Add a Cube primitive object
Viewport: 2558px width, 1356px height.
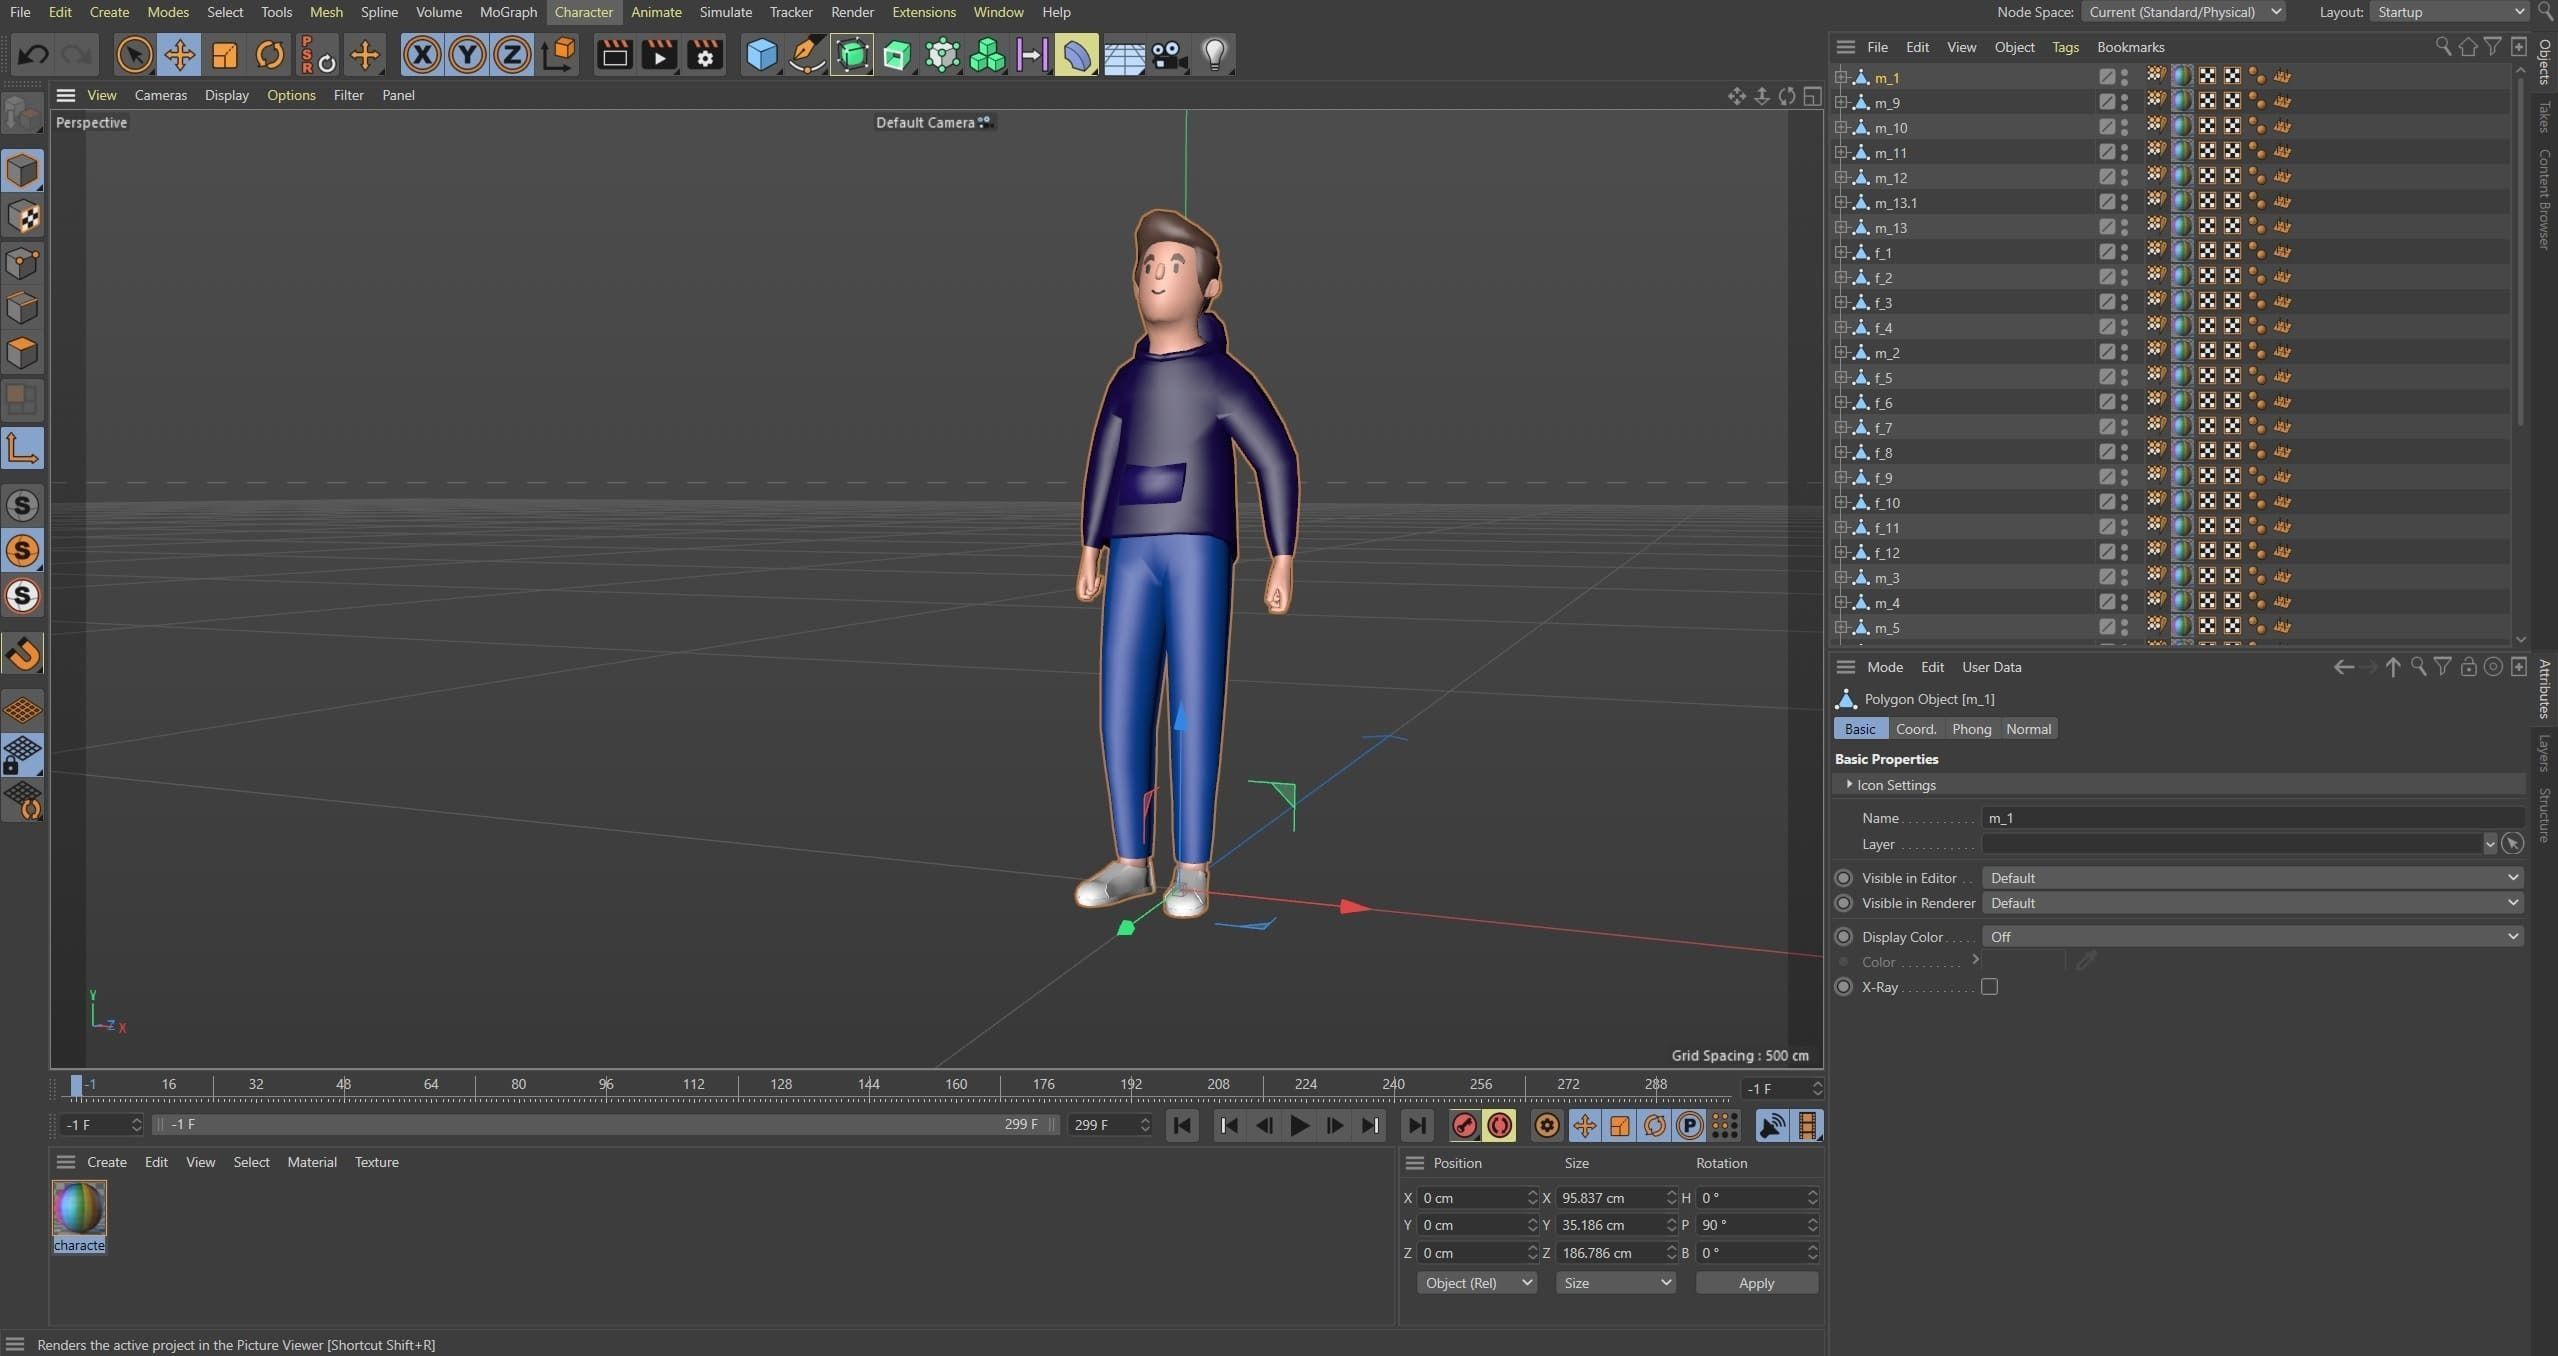pyautogui.click(x=761, y=55)
